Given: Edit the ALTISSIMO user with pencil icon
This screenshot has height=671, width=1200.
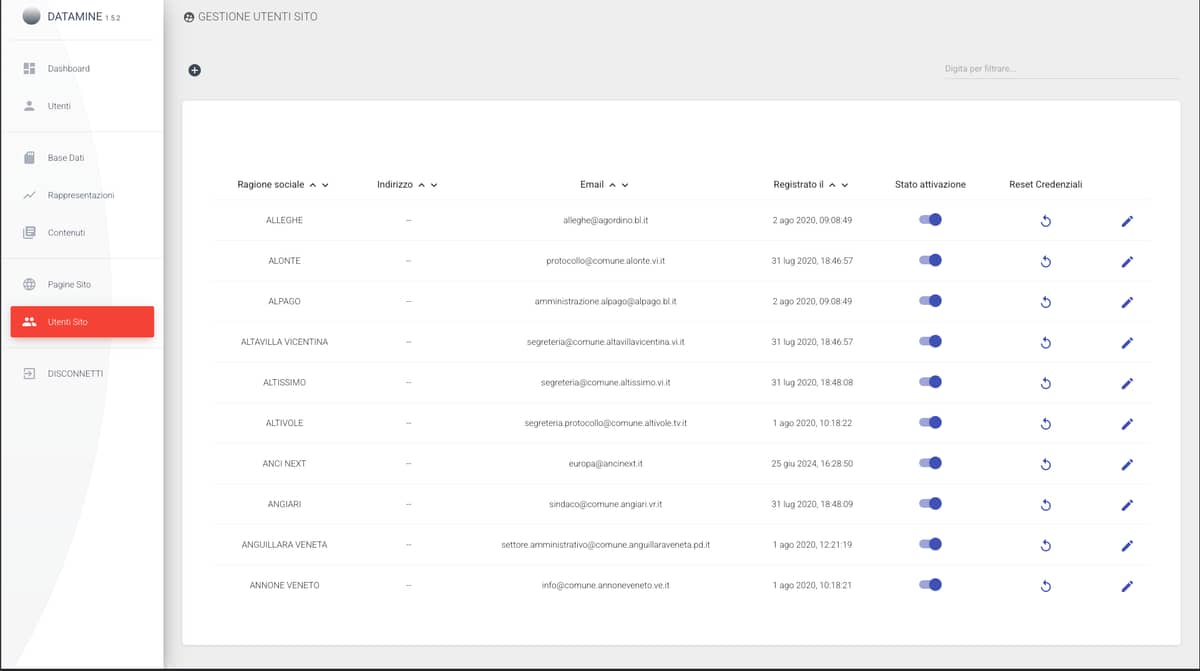Looking at the screenshot, I should [1127, 383].
